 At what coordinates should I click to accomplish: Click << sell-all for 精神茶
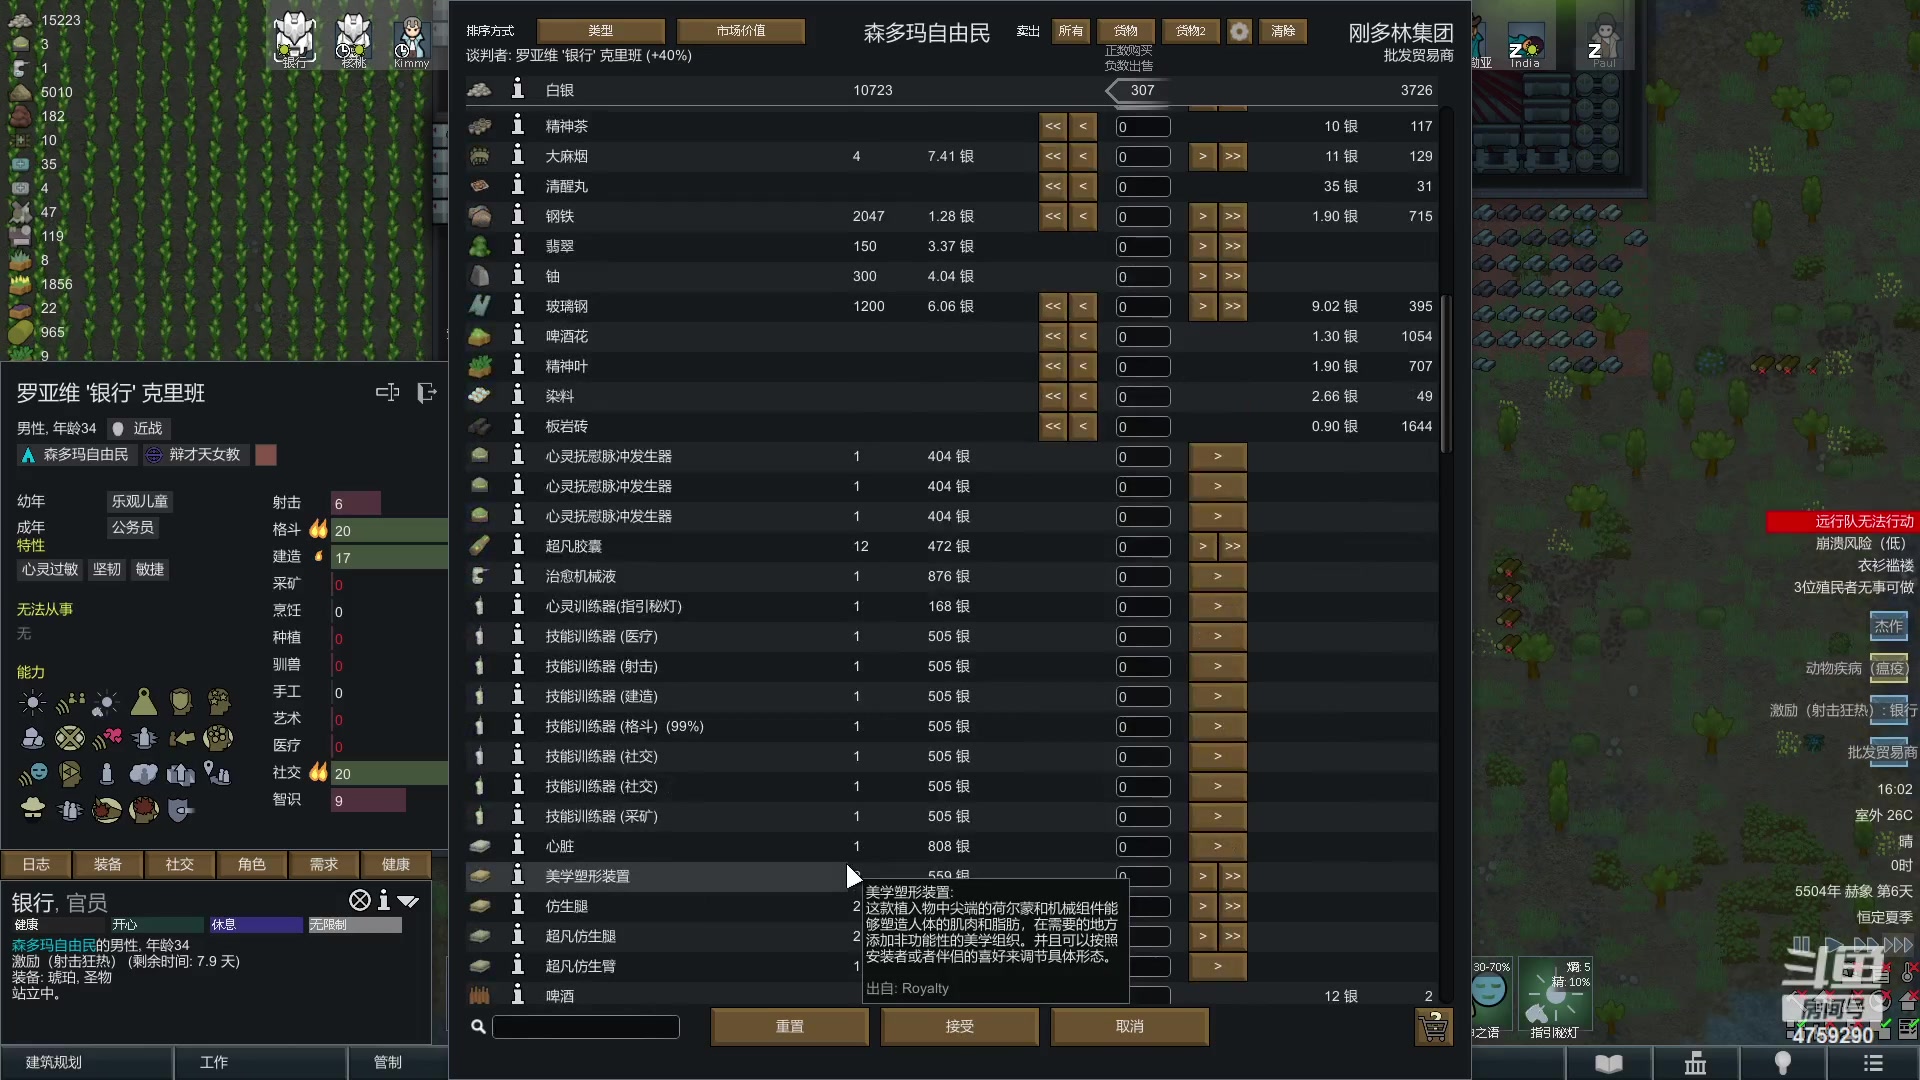coord(1053,126)
